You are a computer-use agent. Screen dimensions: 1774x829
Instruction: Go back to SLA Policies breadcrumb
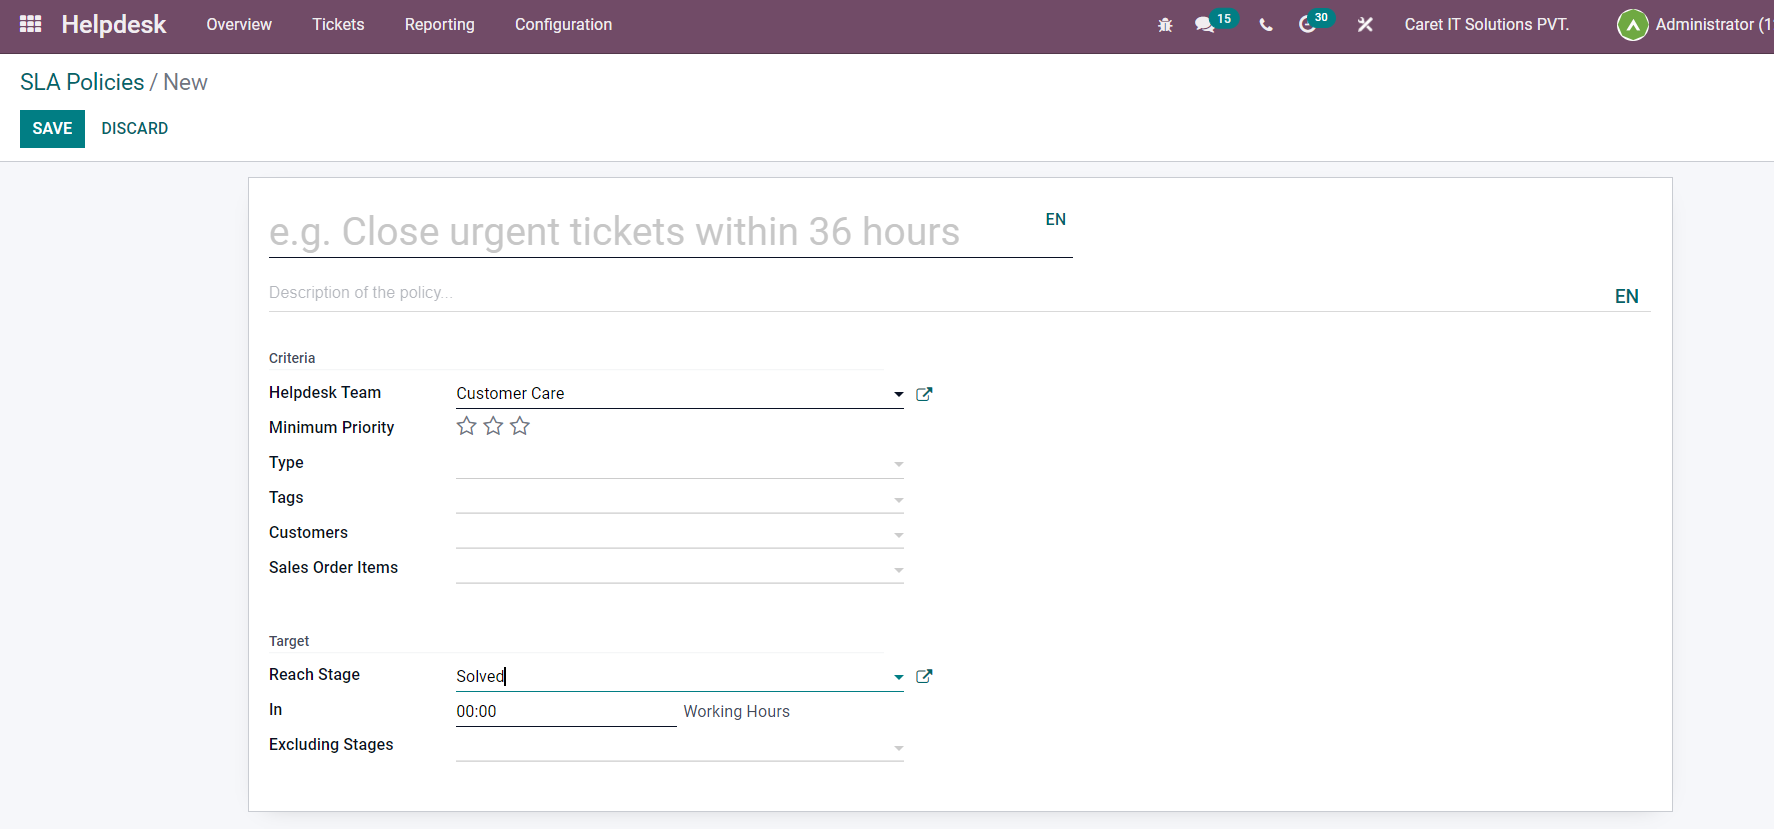pyautogui.click(x=82, y=83)
